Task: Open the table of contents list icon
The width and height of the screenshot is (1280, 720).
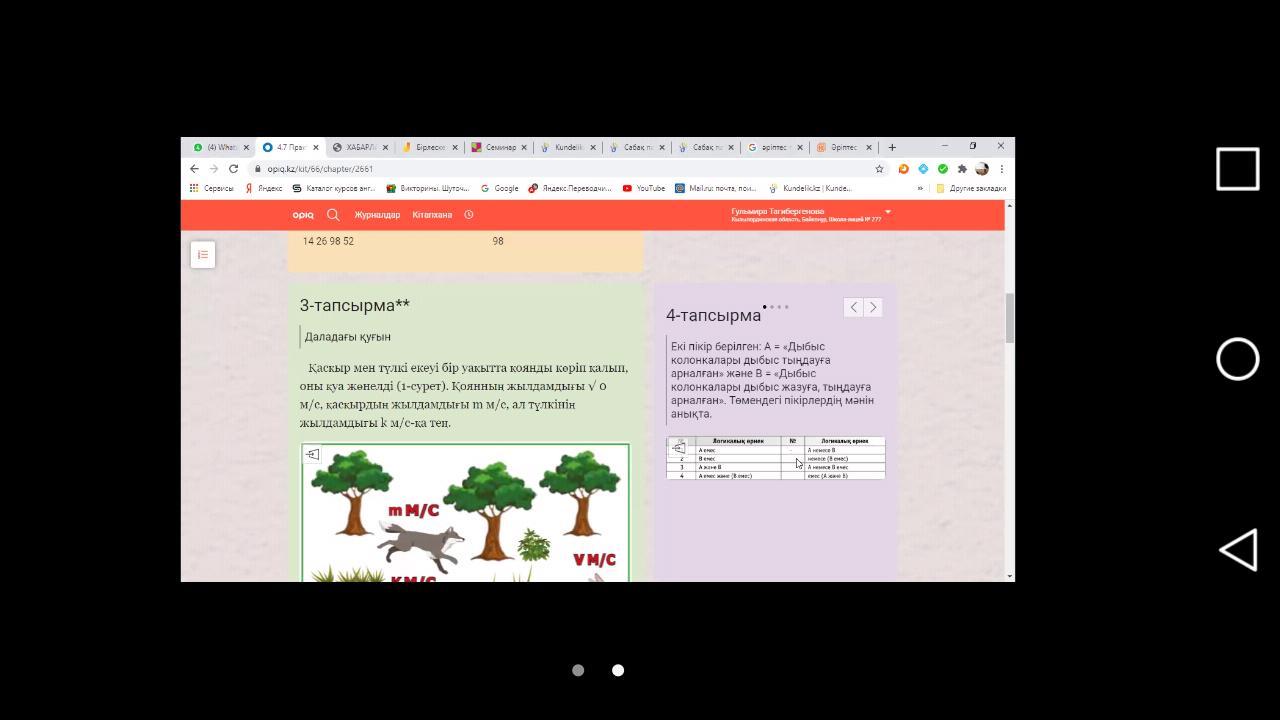Action: pyautogui.click(x=203, y=255)
